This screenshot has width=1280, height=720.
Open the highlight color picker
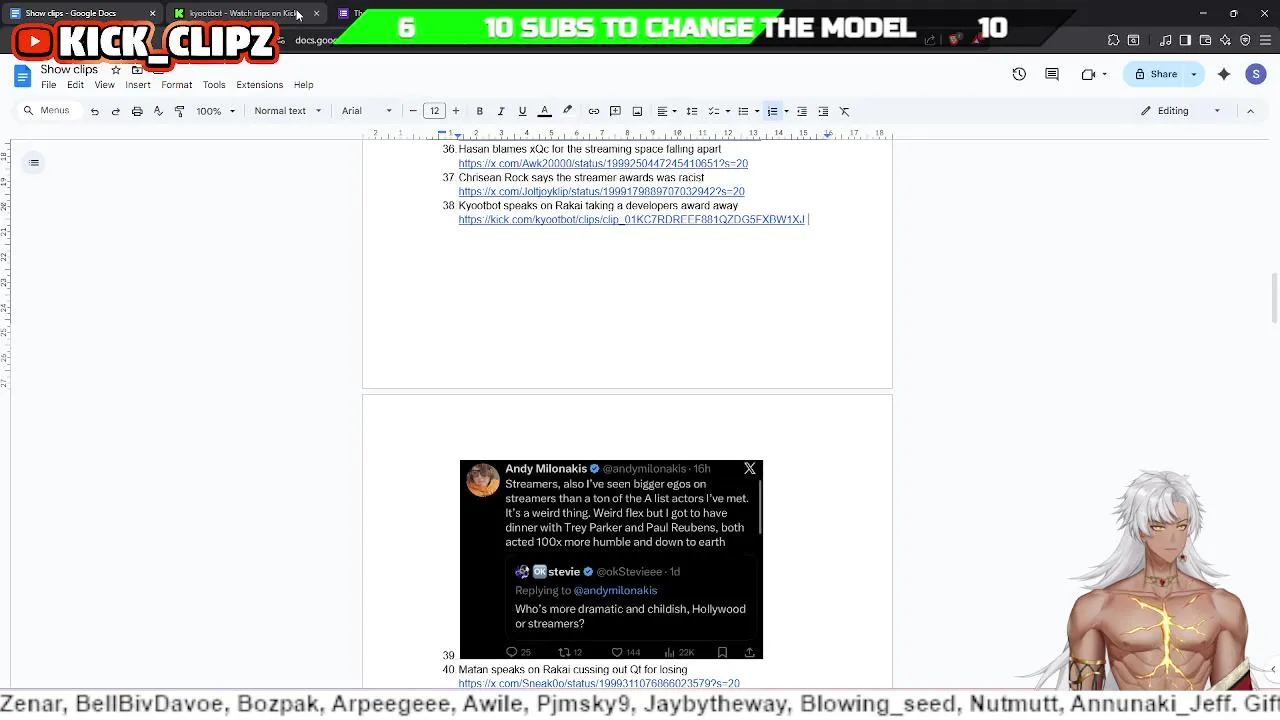[567, 111]
